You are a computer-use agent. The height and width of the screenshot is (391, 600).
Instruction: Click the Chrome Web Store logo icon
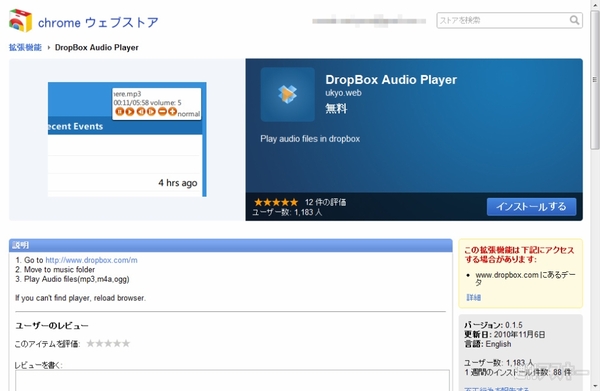pyautogui.click(x=20, y=21)
